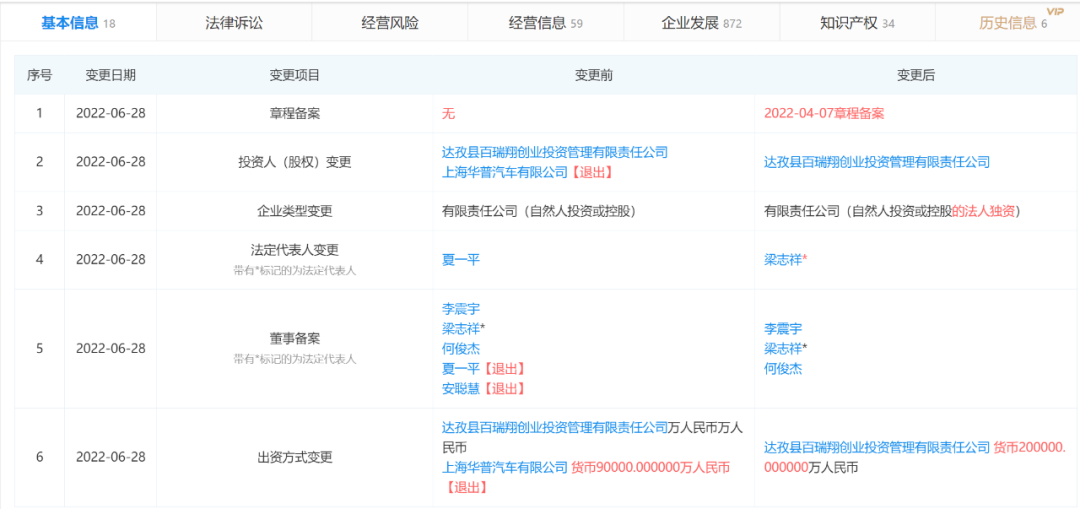Open 达孜县百瑞翔创业投资管理有限责任公司 in row 2 变更后
Image resolution: width=1080 pixels, height=509 pixels.
[877, 162]
